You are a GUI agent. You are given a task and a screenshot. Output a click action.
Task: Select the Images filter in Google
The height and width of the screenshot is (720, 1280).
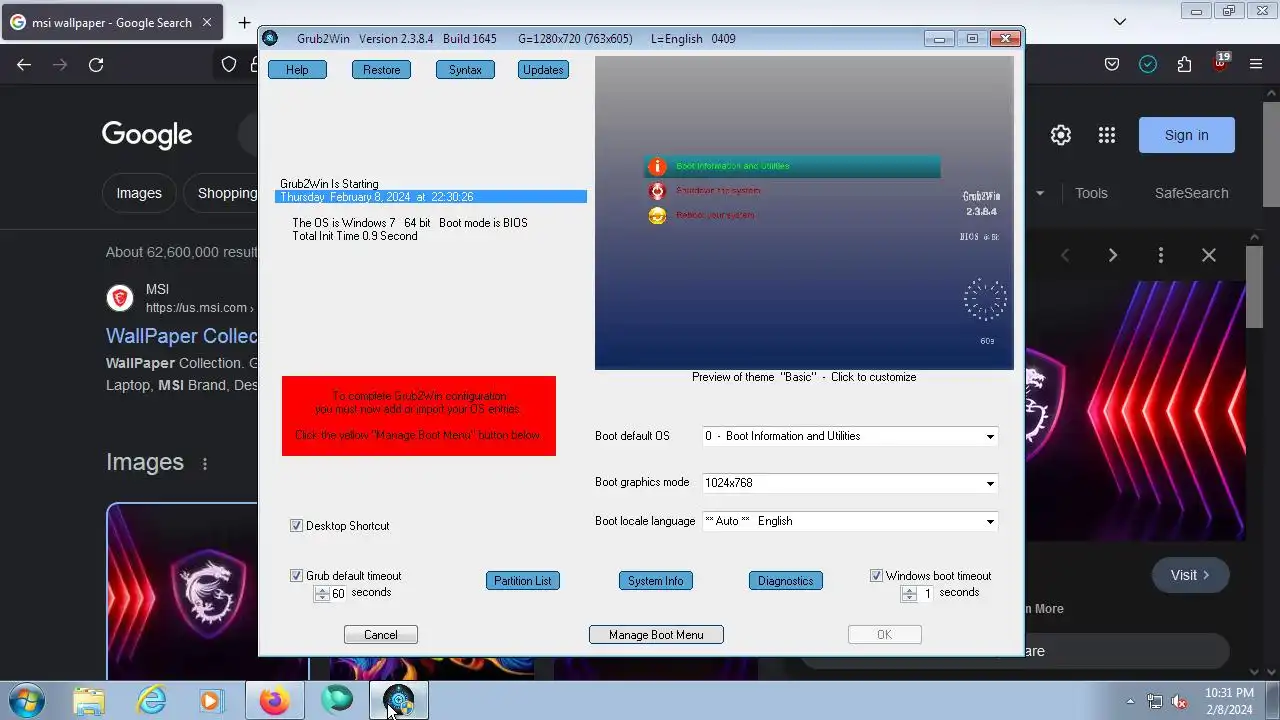[139, 193]
